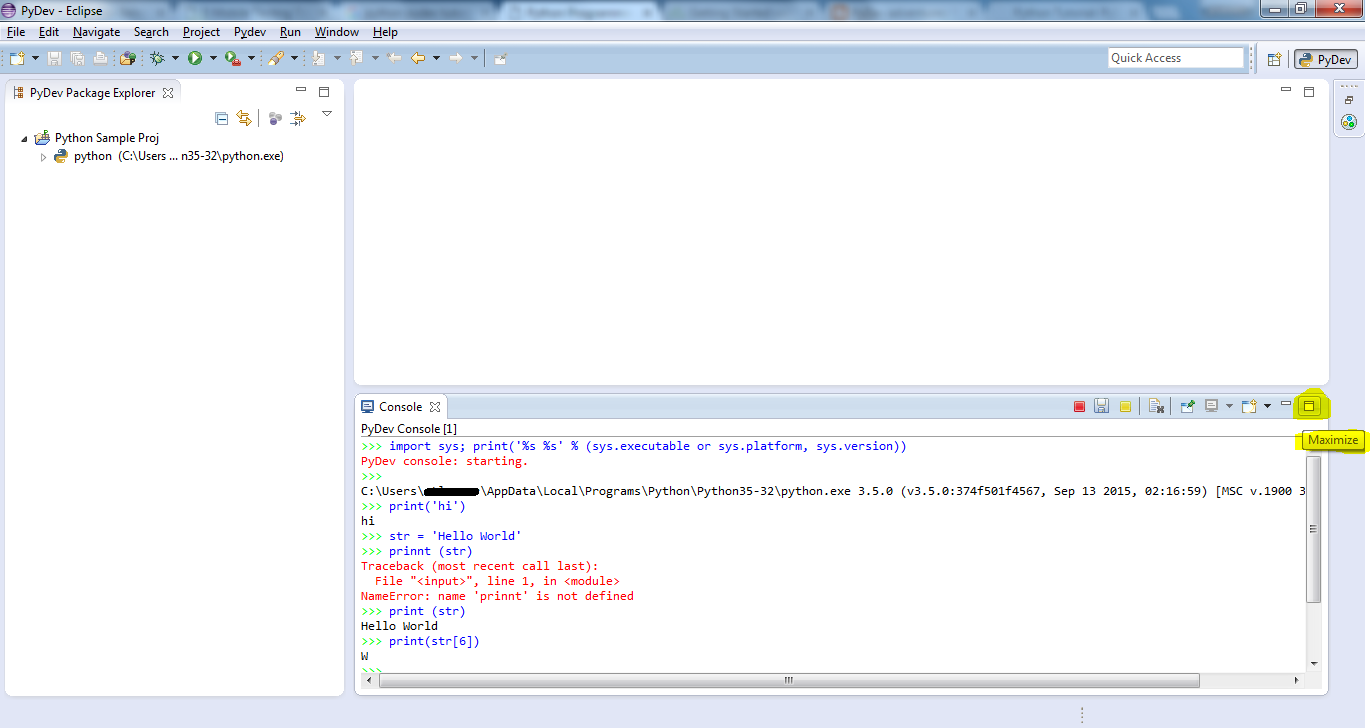Open the Debug dropdown arrow
The image size is (1370, 728).
click(x=175, y=58)
